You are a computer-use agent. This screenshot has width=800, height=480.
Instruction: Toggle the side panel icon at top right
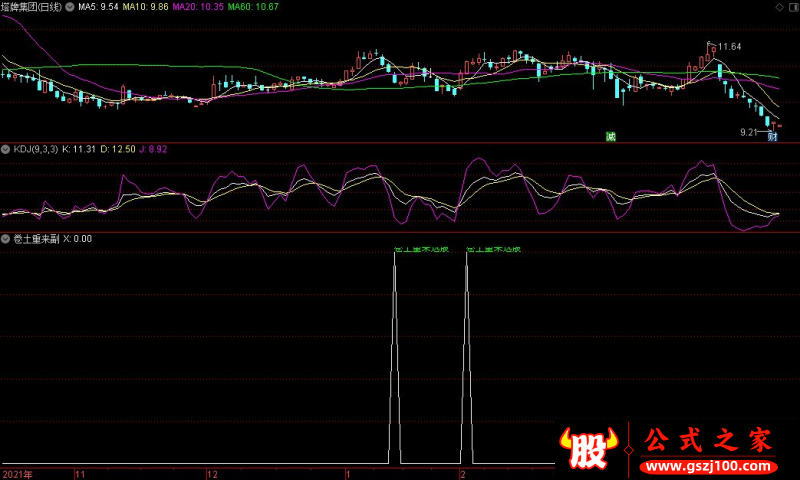pyautogui.click(x=793, y=7)
